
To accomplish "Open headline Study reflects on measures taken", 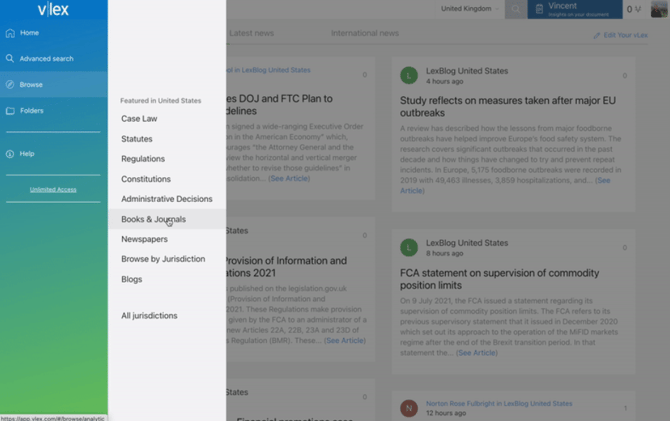I will point(508,107).
